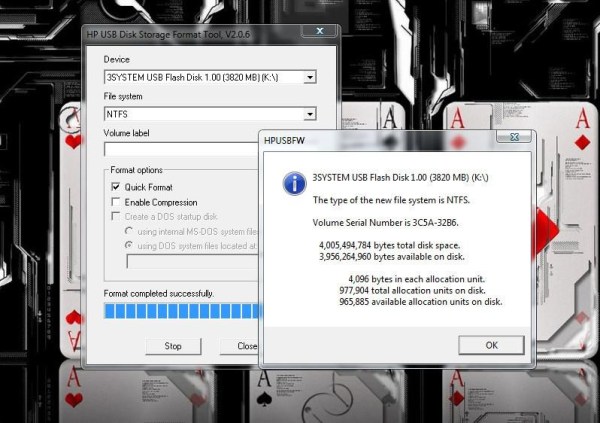This screenshot has width=600, height=423.
Task: Click the 'File system' label
Action: point(123,96)
